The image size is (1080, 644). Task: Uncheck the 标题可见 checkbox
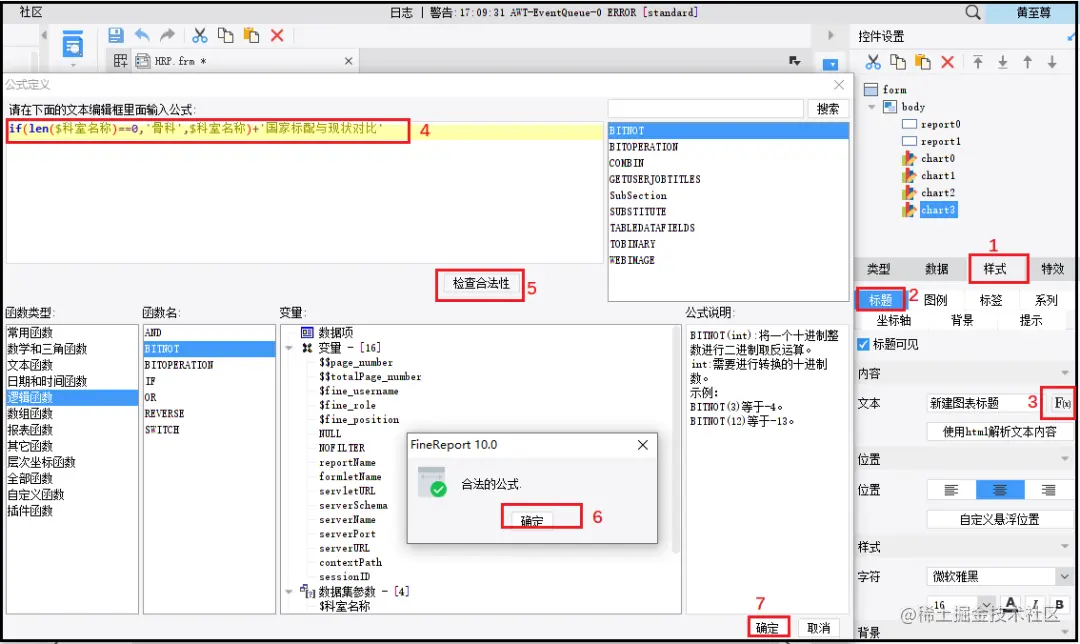click(x=864, y=344)
